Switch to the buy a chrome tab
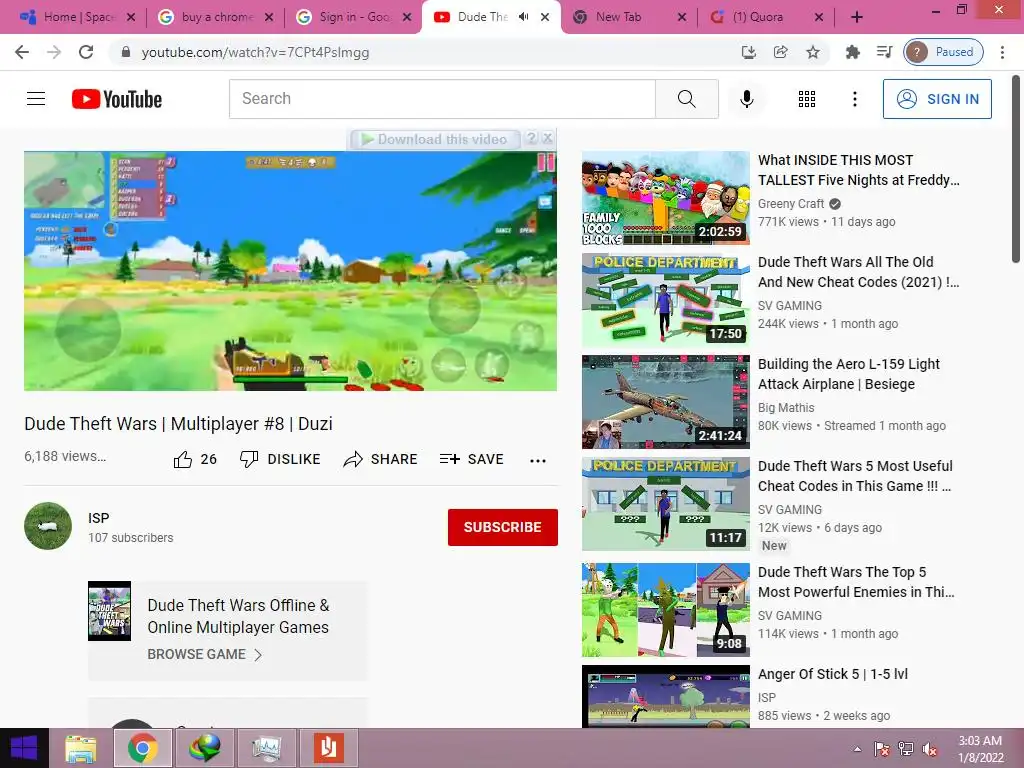 coord(216,17)
